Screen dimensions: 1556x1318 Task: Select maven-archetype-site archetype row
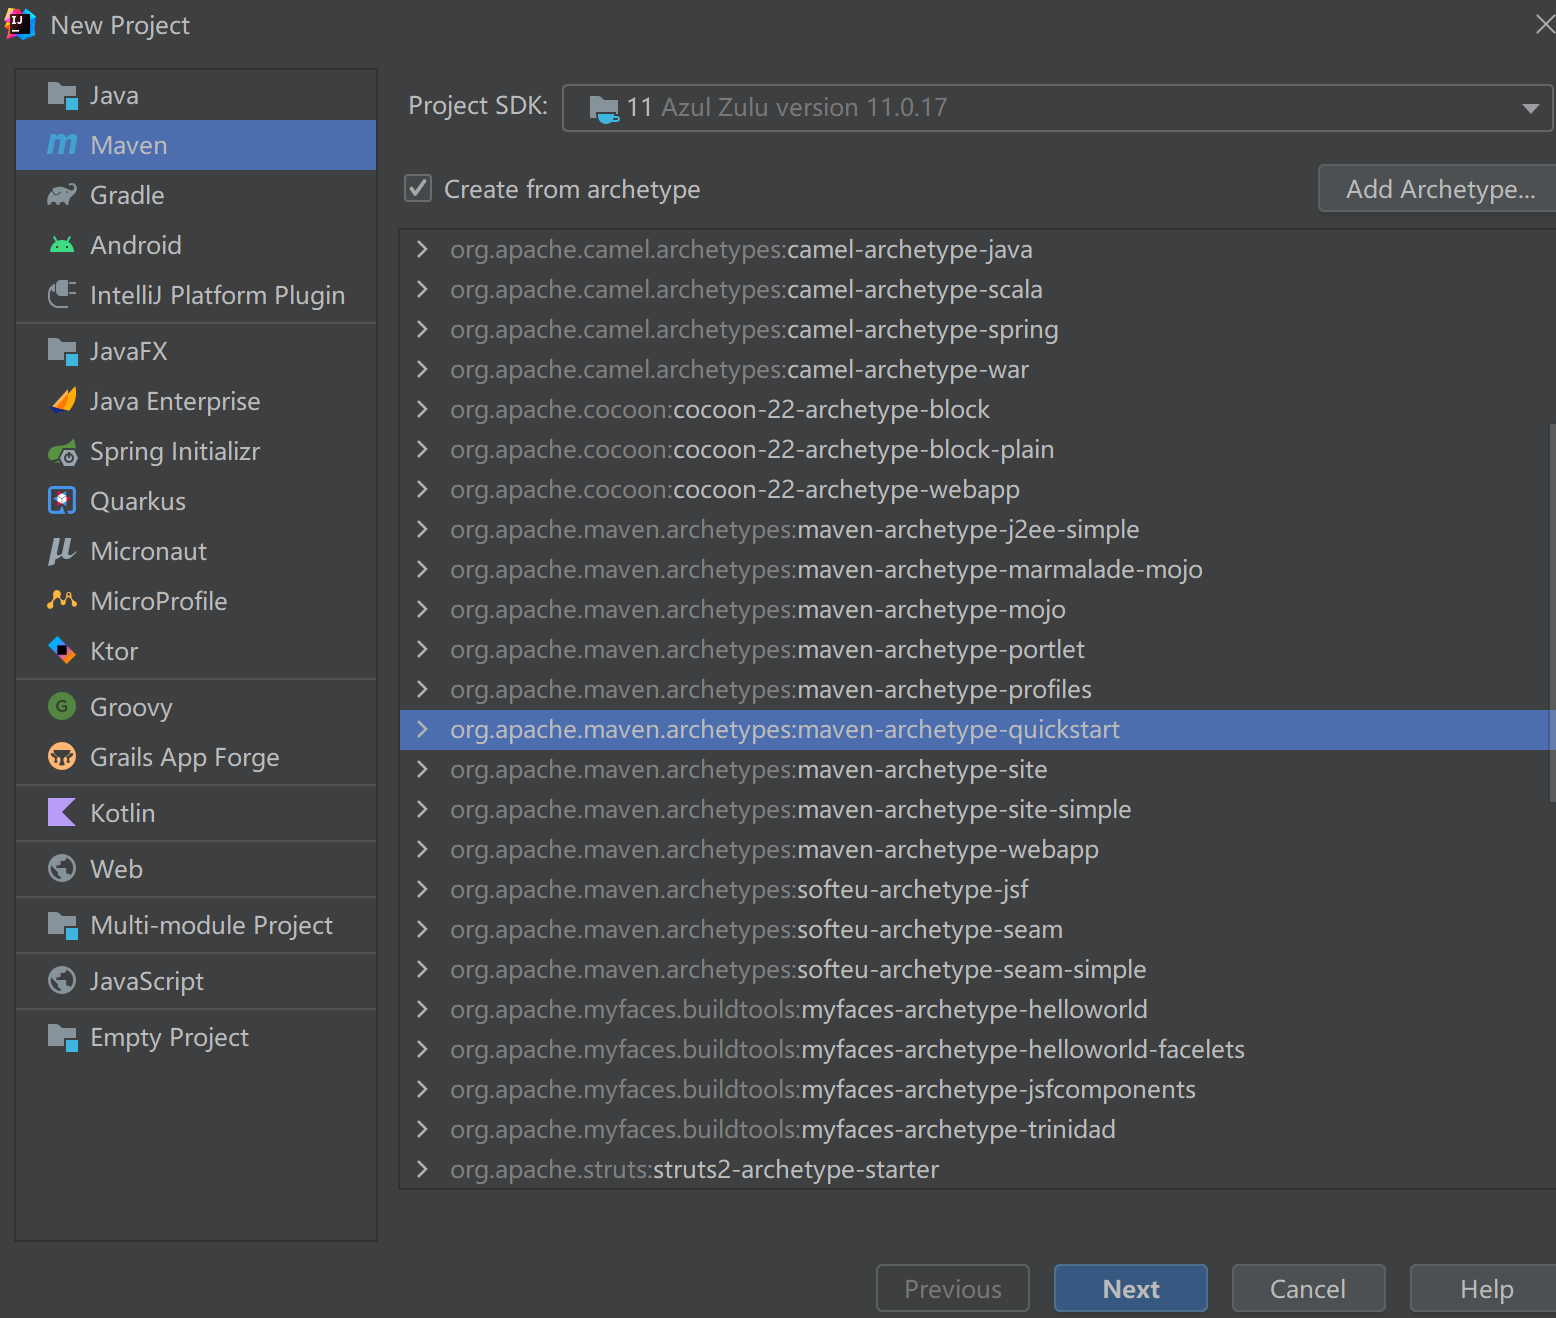(x=976, y=769)
